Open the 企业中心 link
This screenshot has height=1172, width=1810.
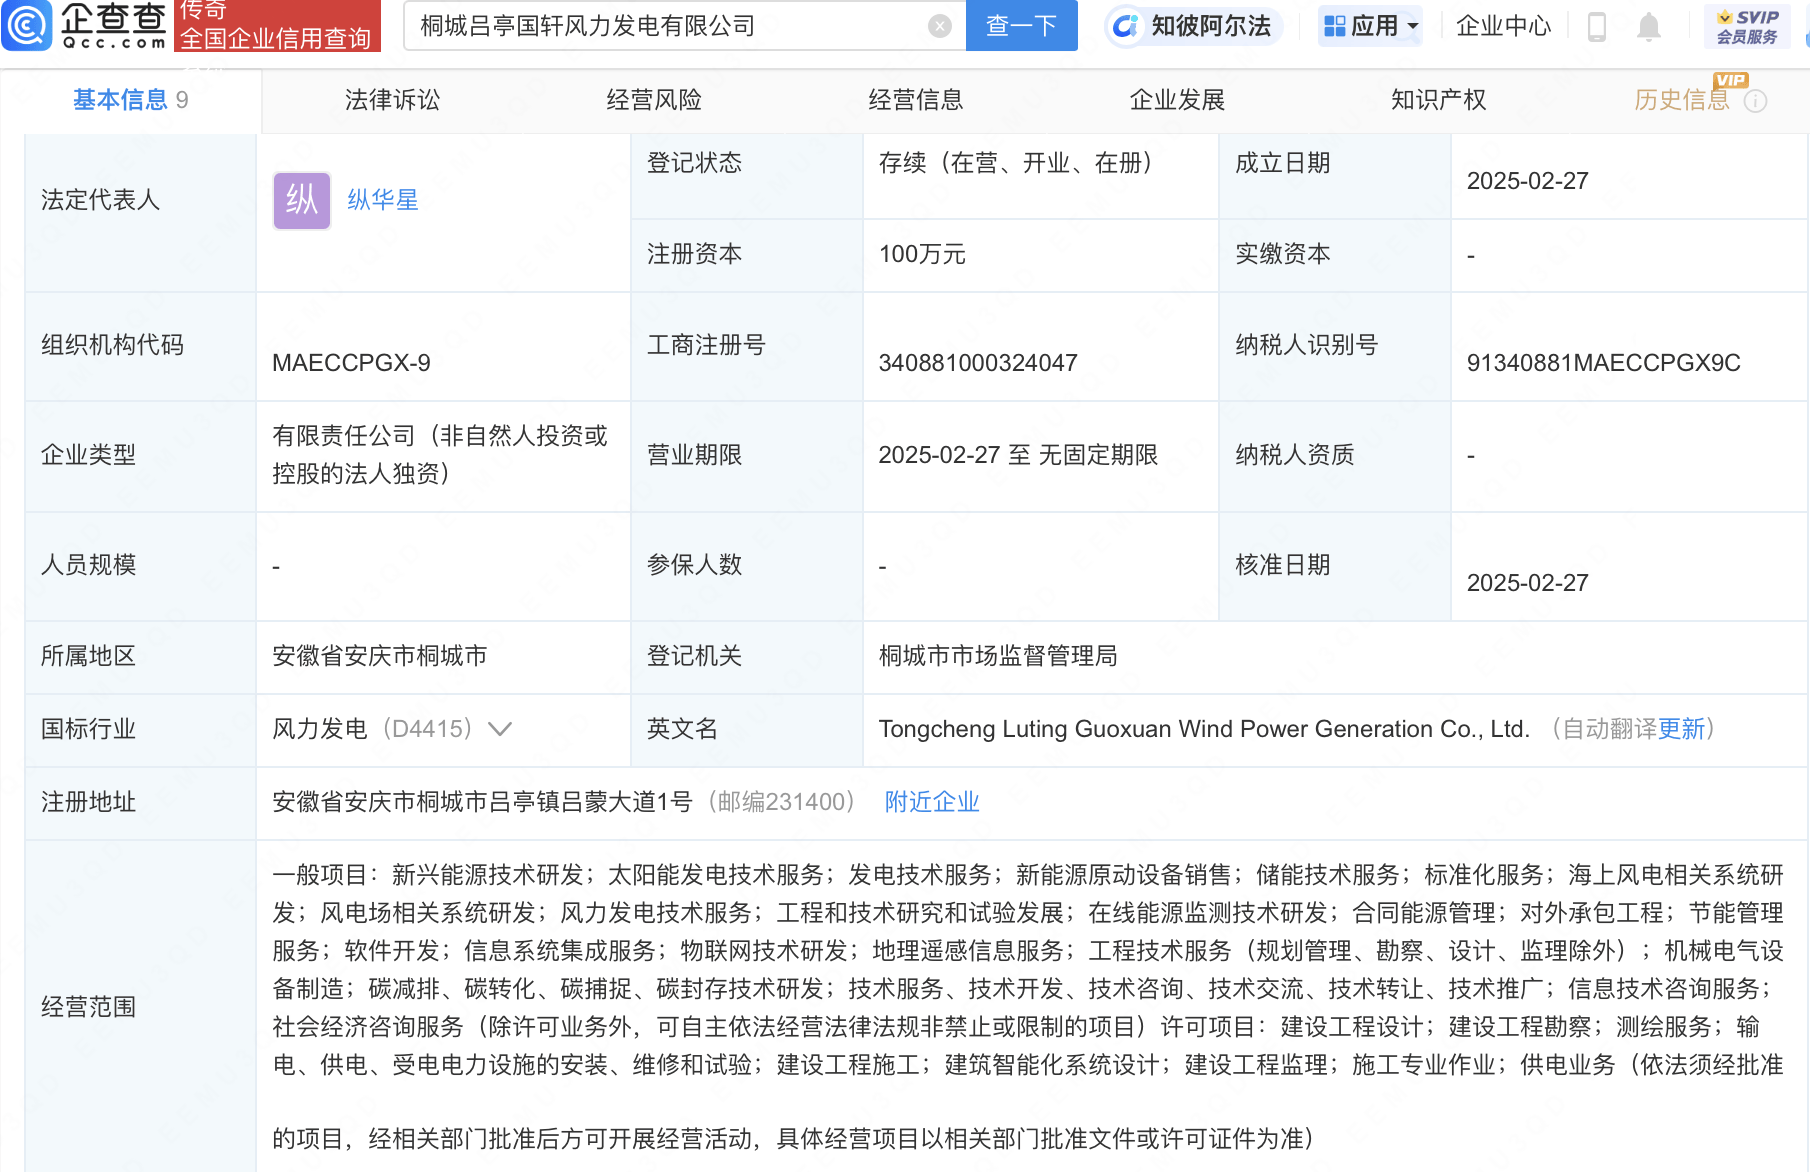[1503, 26]
